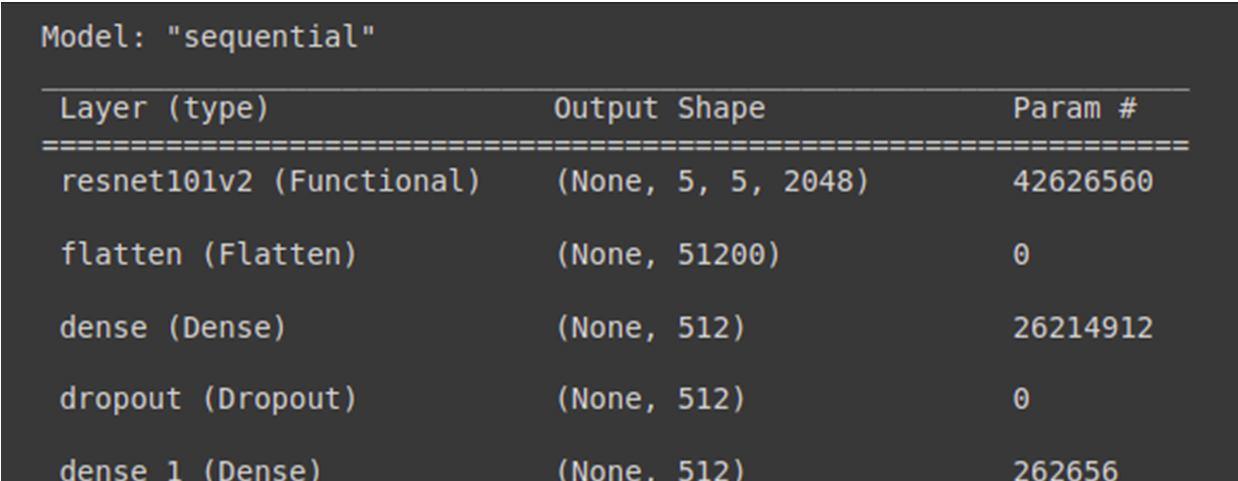Click the zero param count for dropout
Screen dimensions: 1238x481
point(1021,400)
